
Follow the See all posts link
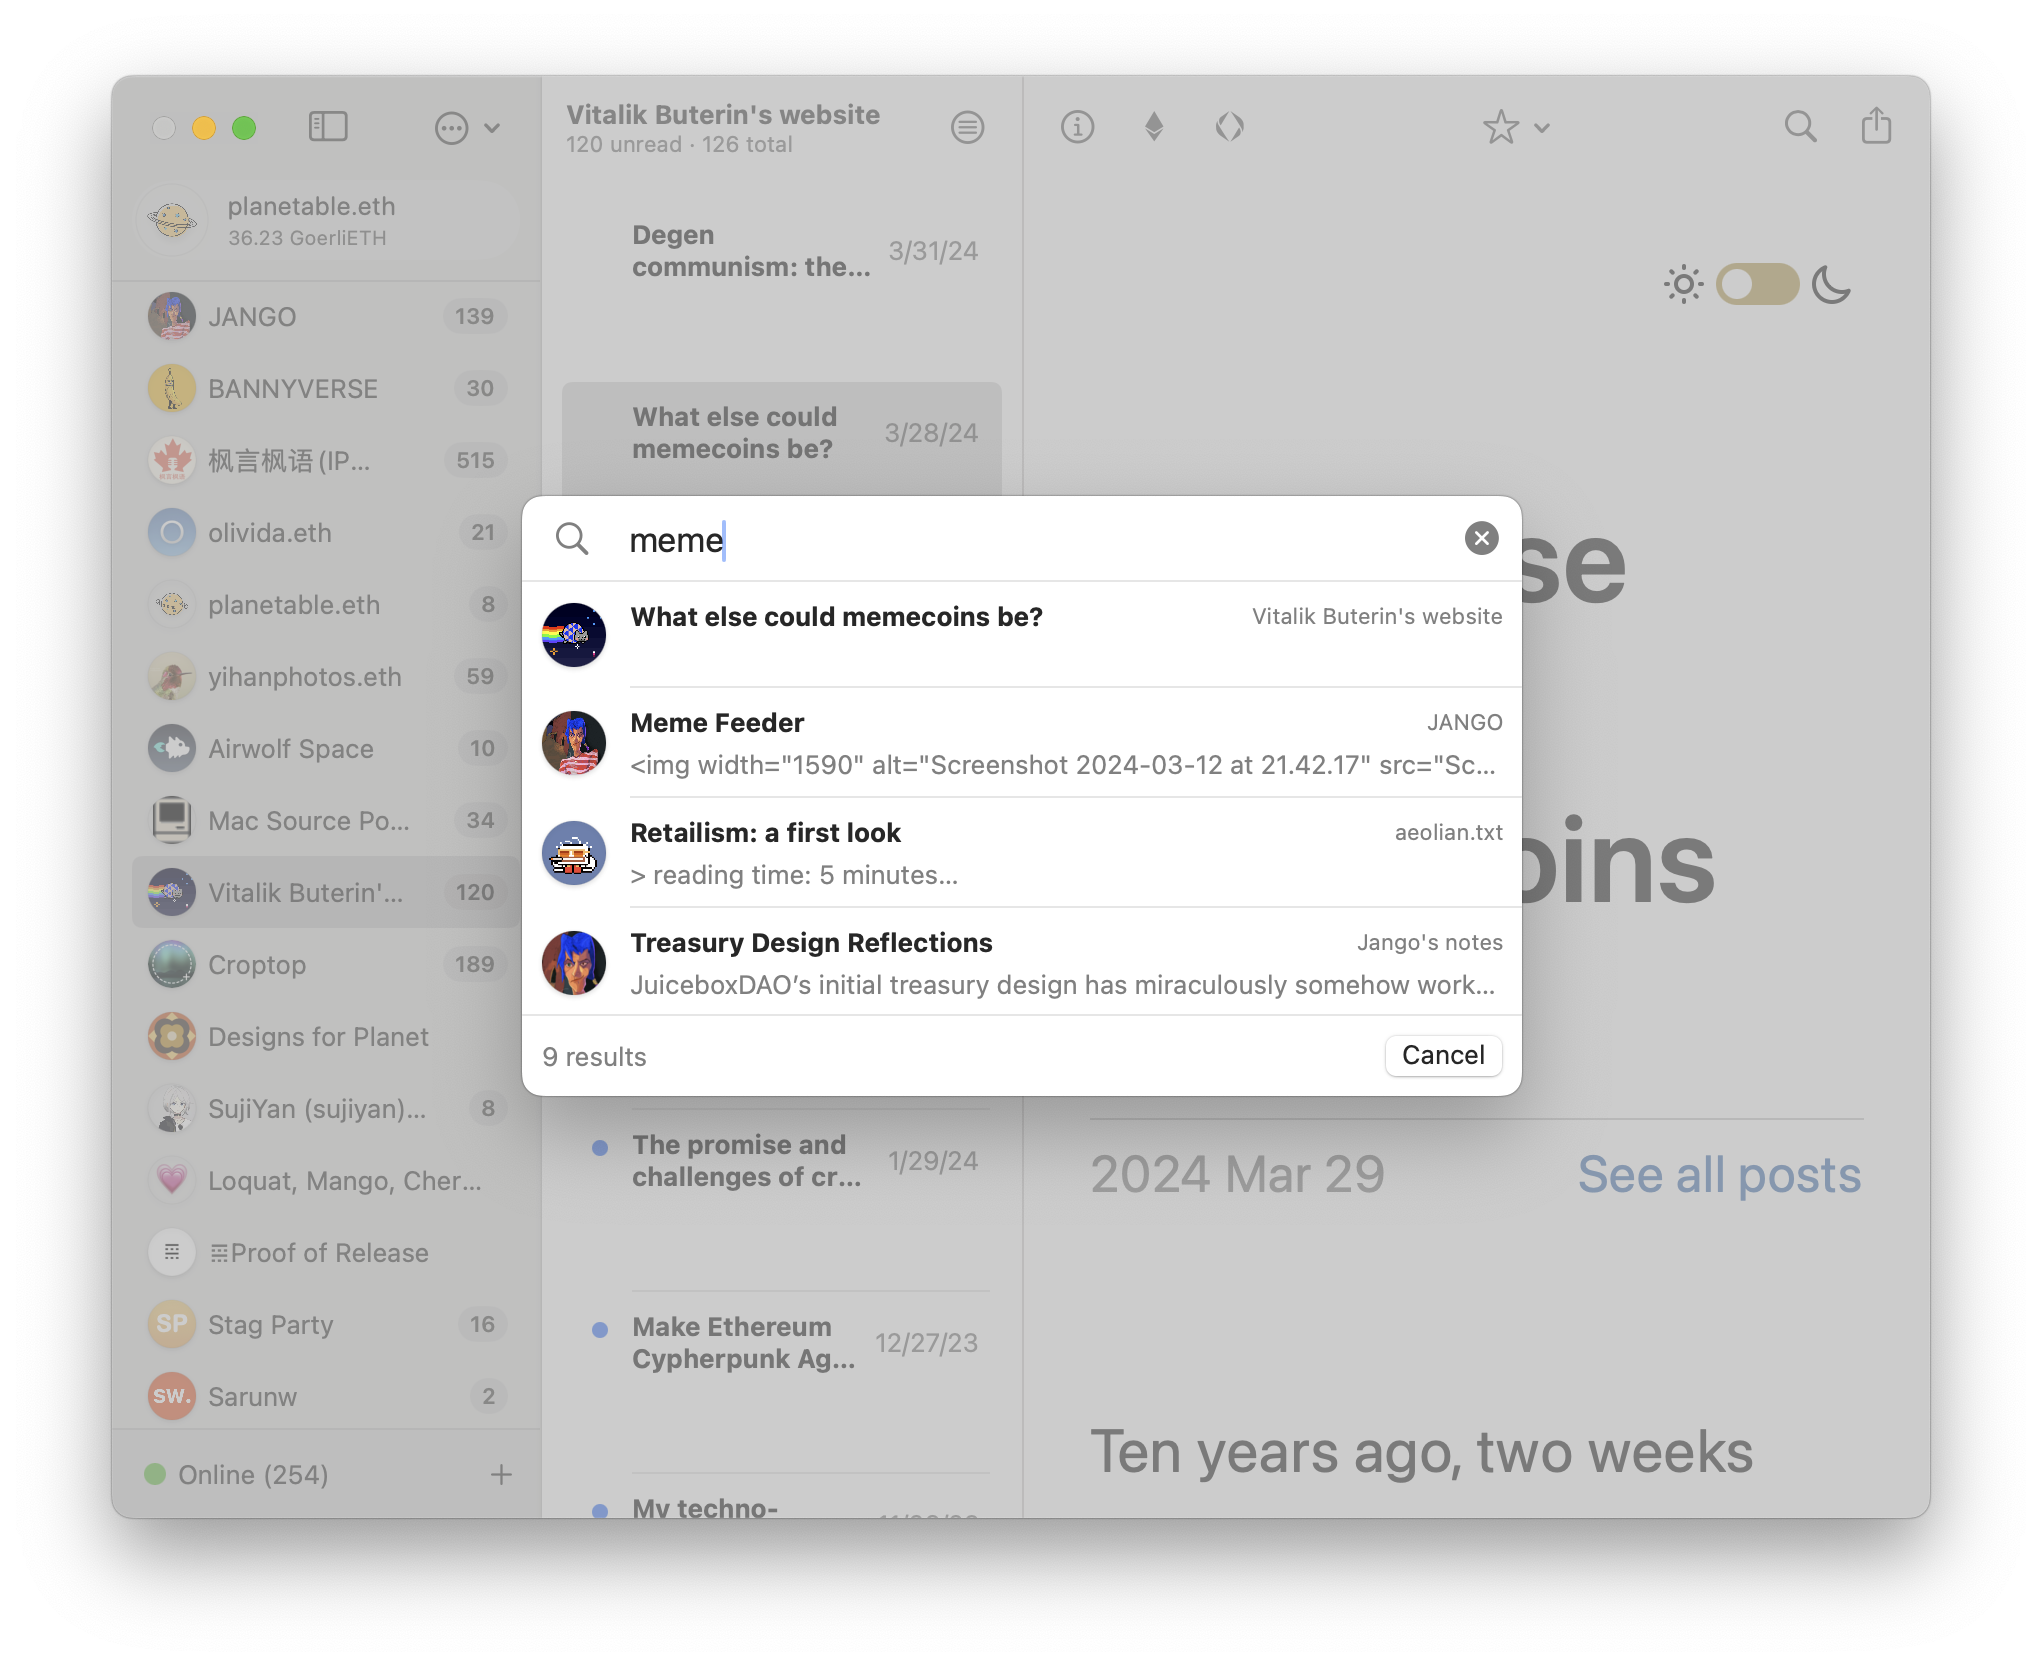click(1719, 1174)
